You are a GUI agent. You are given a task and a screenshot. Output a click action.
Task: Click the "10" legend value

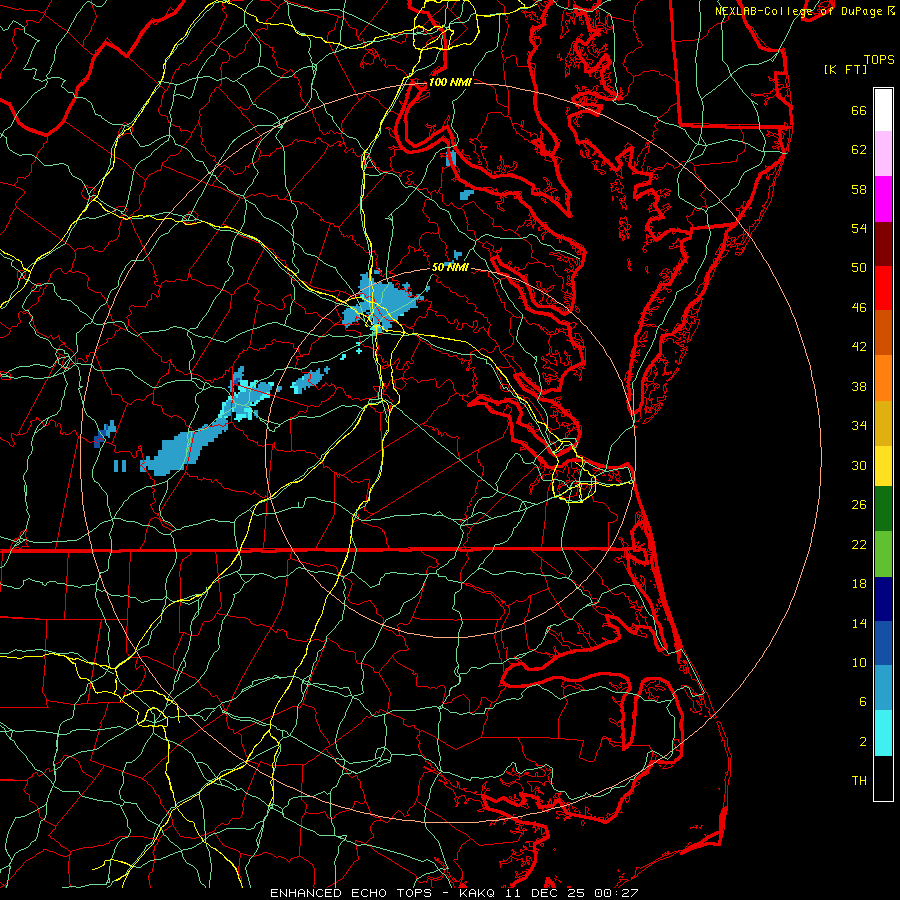(x=859, y=663)
